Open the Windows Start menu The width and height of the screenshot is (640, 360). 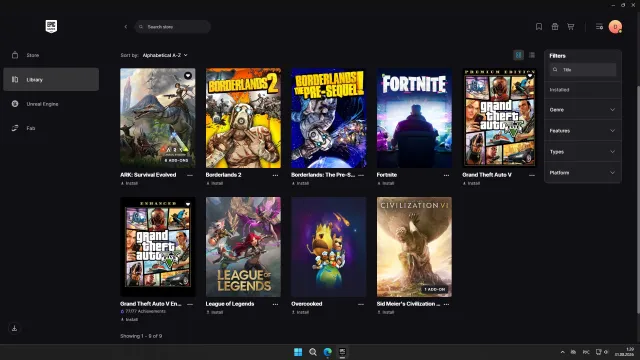[298, 352]
